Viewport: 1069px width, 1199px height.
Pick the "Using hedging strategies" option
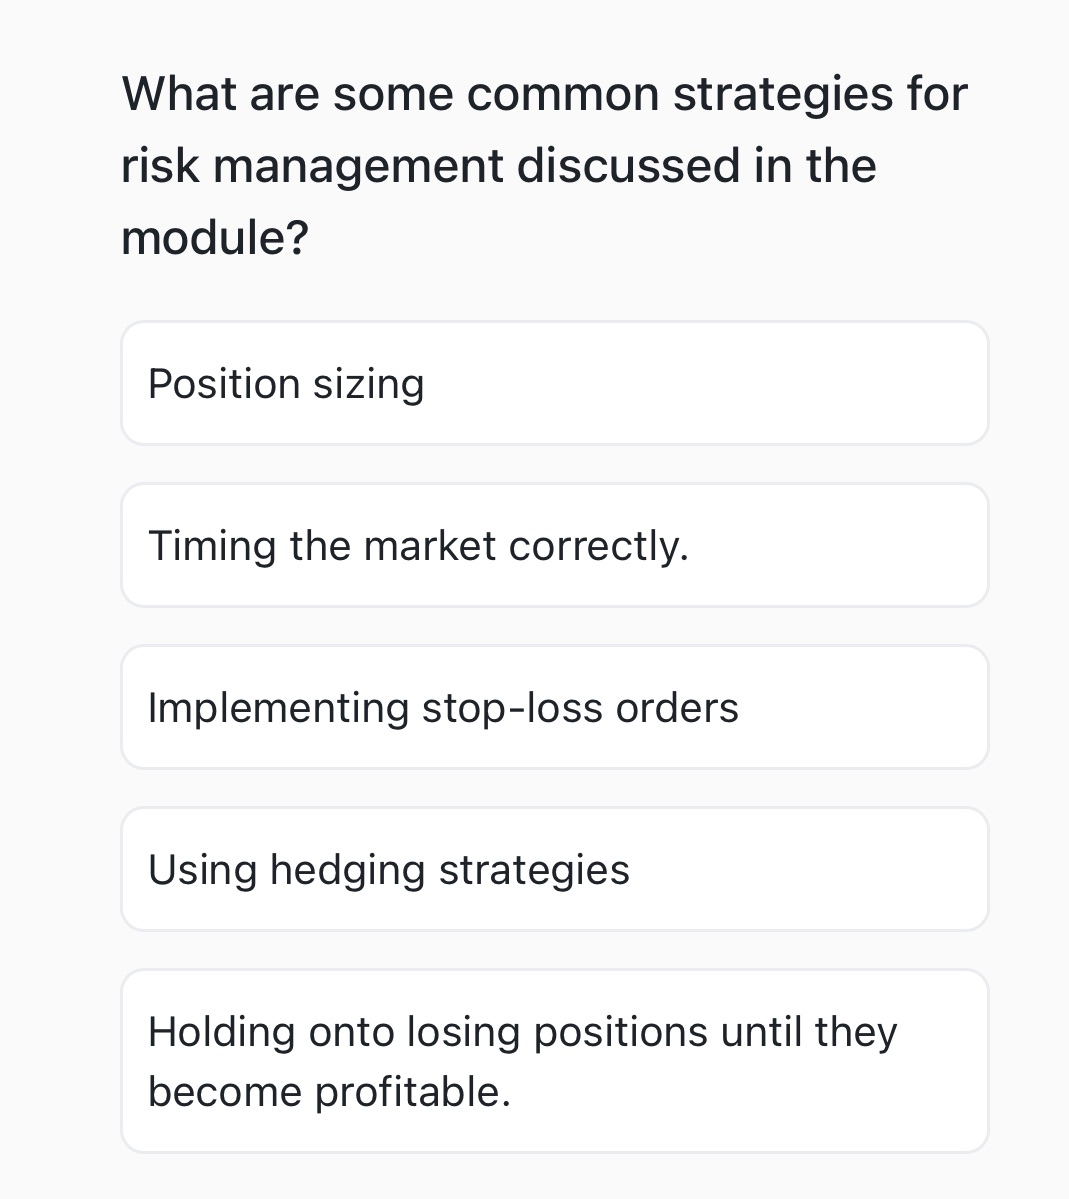point(554,869)
